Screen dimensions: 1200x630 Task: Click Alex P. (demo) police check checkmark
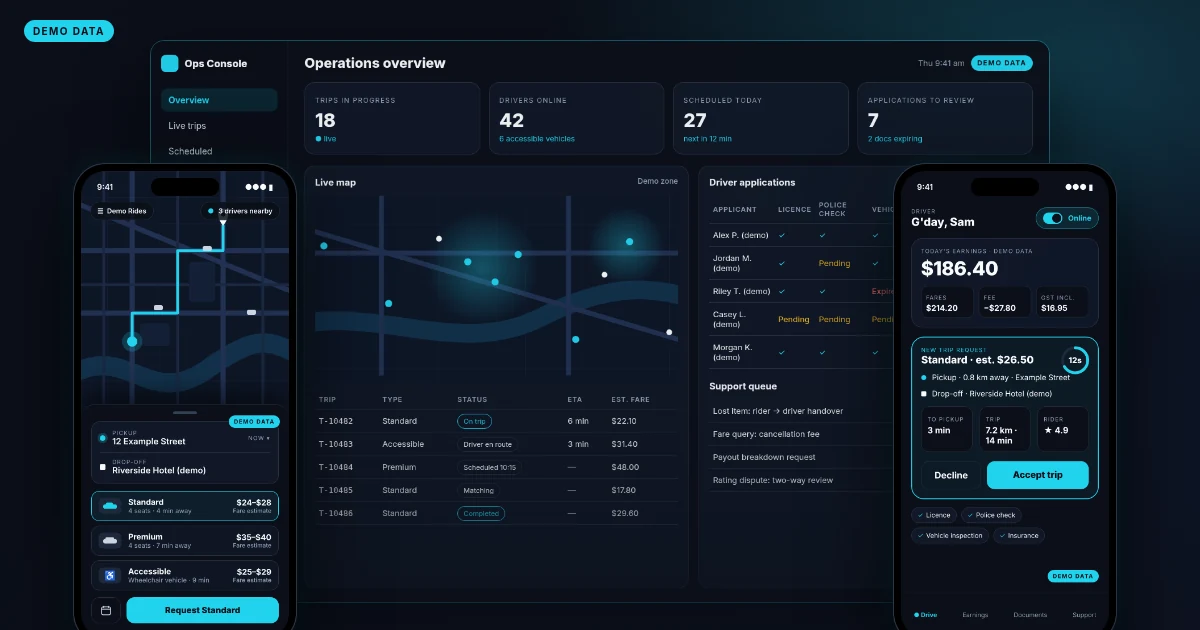tap(822, 235)
